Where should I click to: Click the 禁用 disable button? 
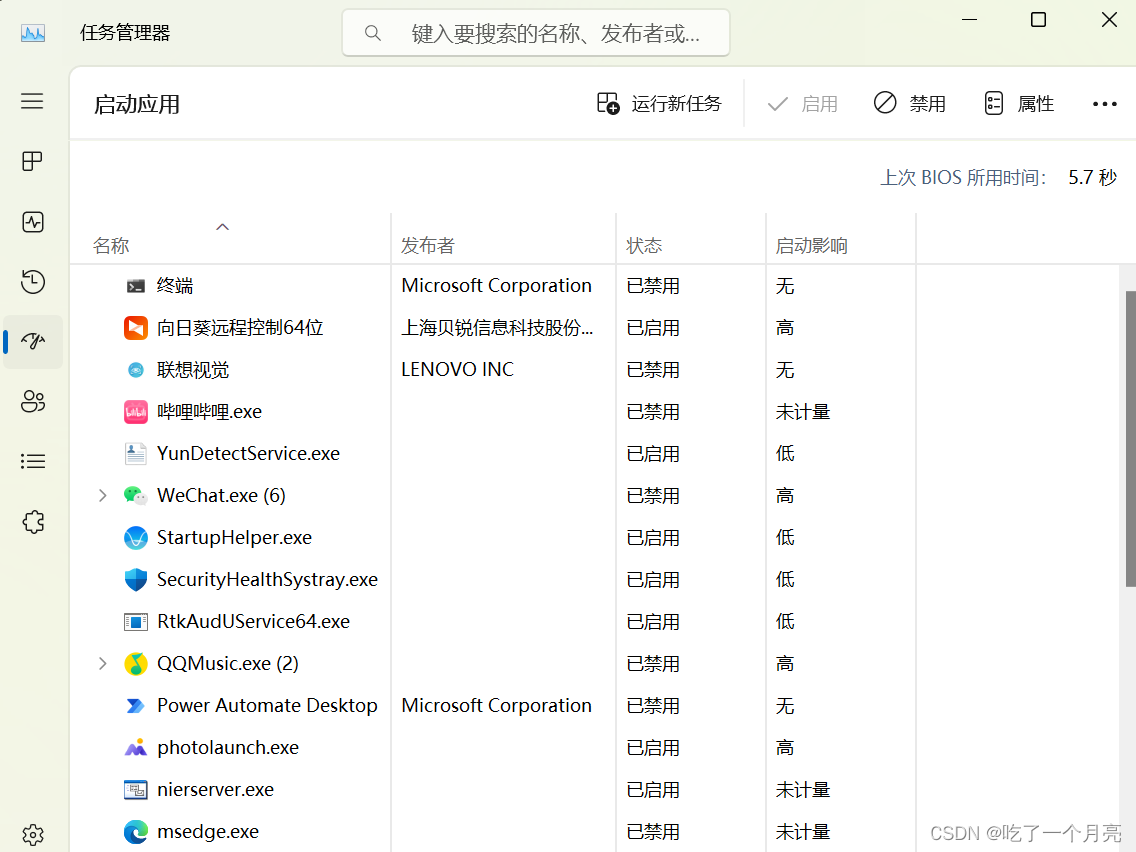(x=910, y=104)
